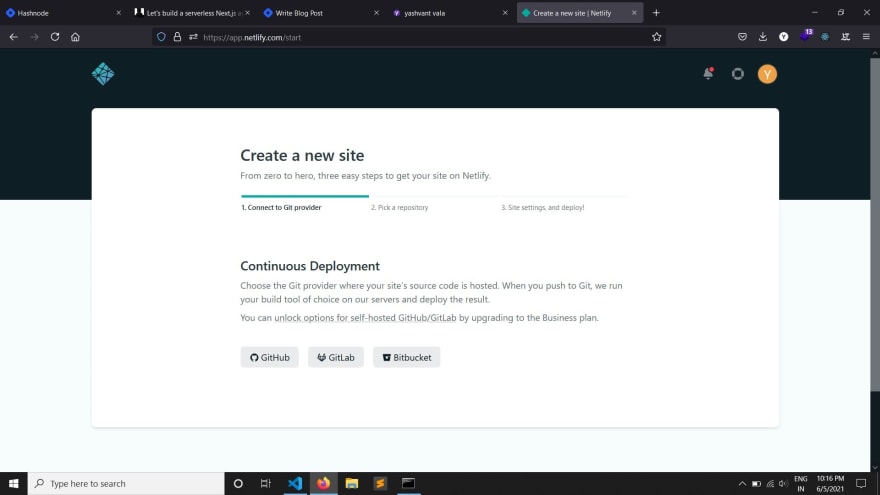Reload the current page
The image size is (880, 495).
tap(54, 37)
